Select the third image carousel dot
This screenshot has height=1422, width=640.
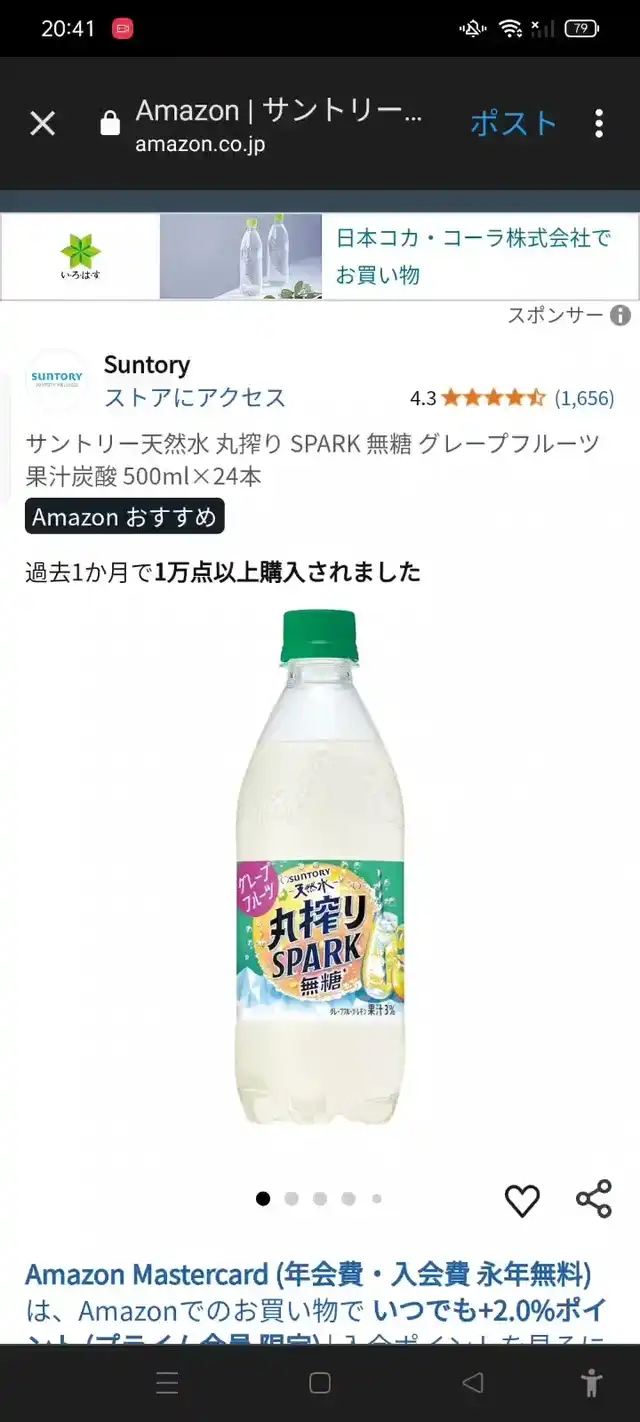(x=320, y=1198)
